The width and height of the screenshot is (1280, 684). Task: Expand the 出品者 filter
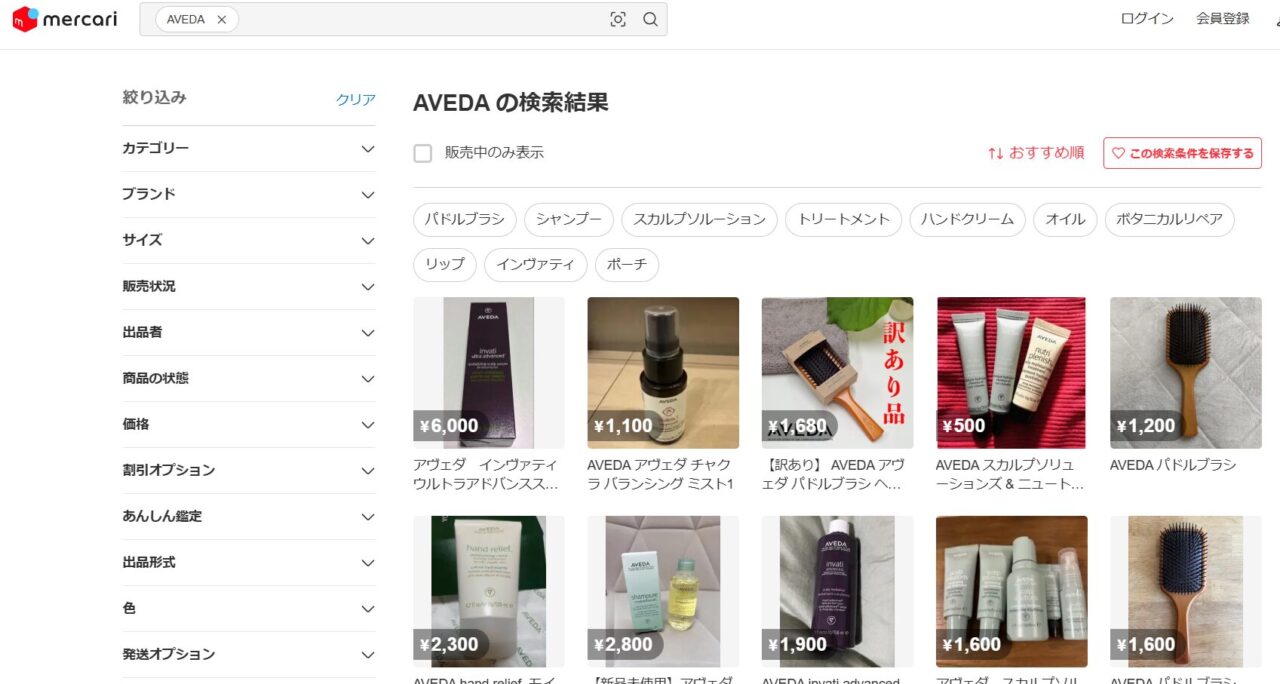point(249,332)
